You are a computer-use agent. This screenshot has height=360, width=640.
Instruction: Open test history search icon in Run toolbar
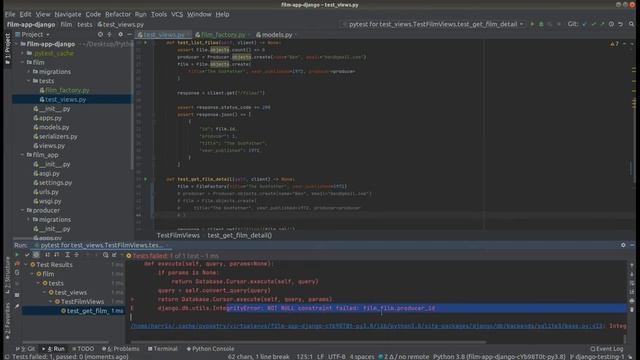[x=105, y=255]
